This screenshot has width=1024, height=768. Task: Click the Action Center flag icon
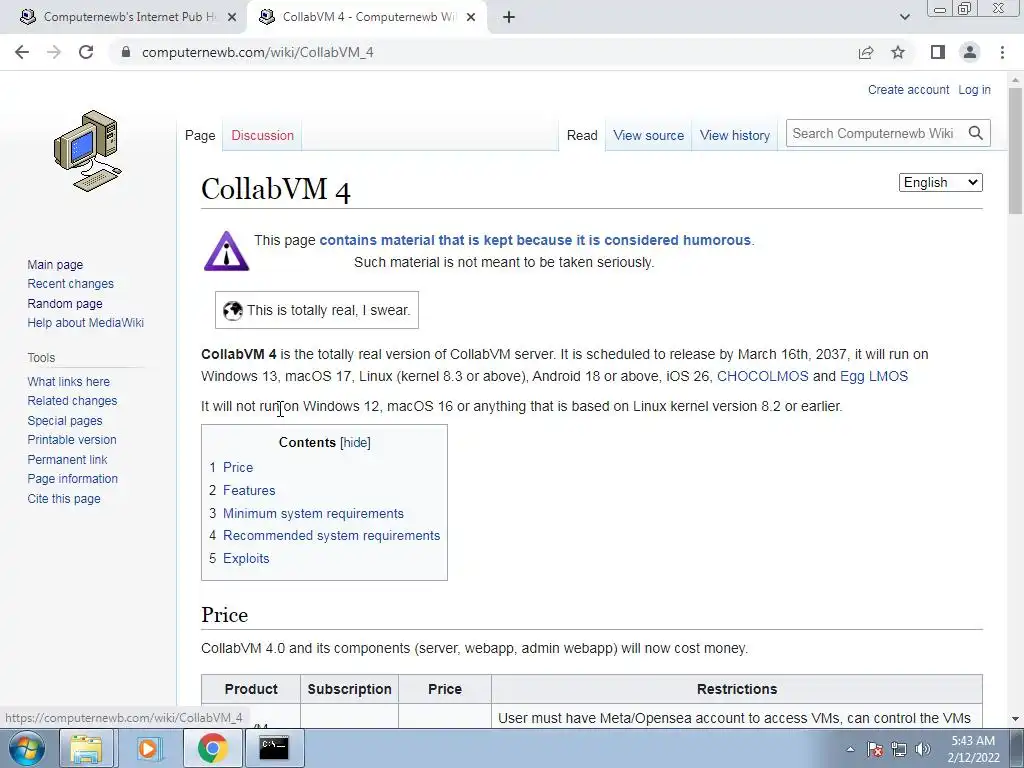point(875,749)
